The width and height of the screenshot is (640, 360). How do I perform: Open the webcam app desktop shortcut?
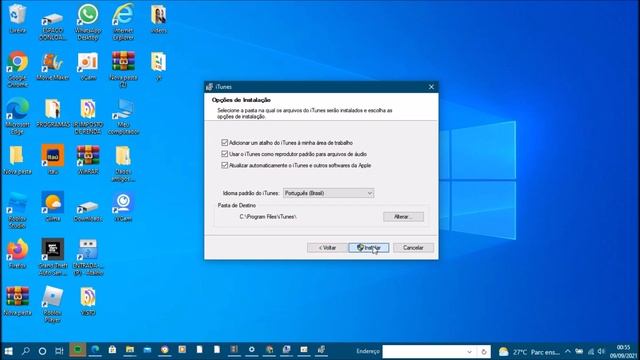click(123, 207)
